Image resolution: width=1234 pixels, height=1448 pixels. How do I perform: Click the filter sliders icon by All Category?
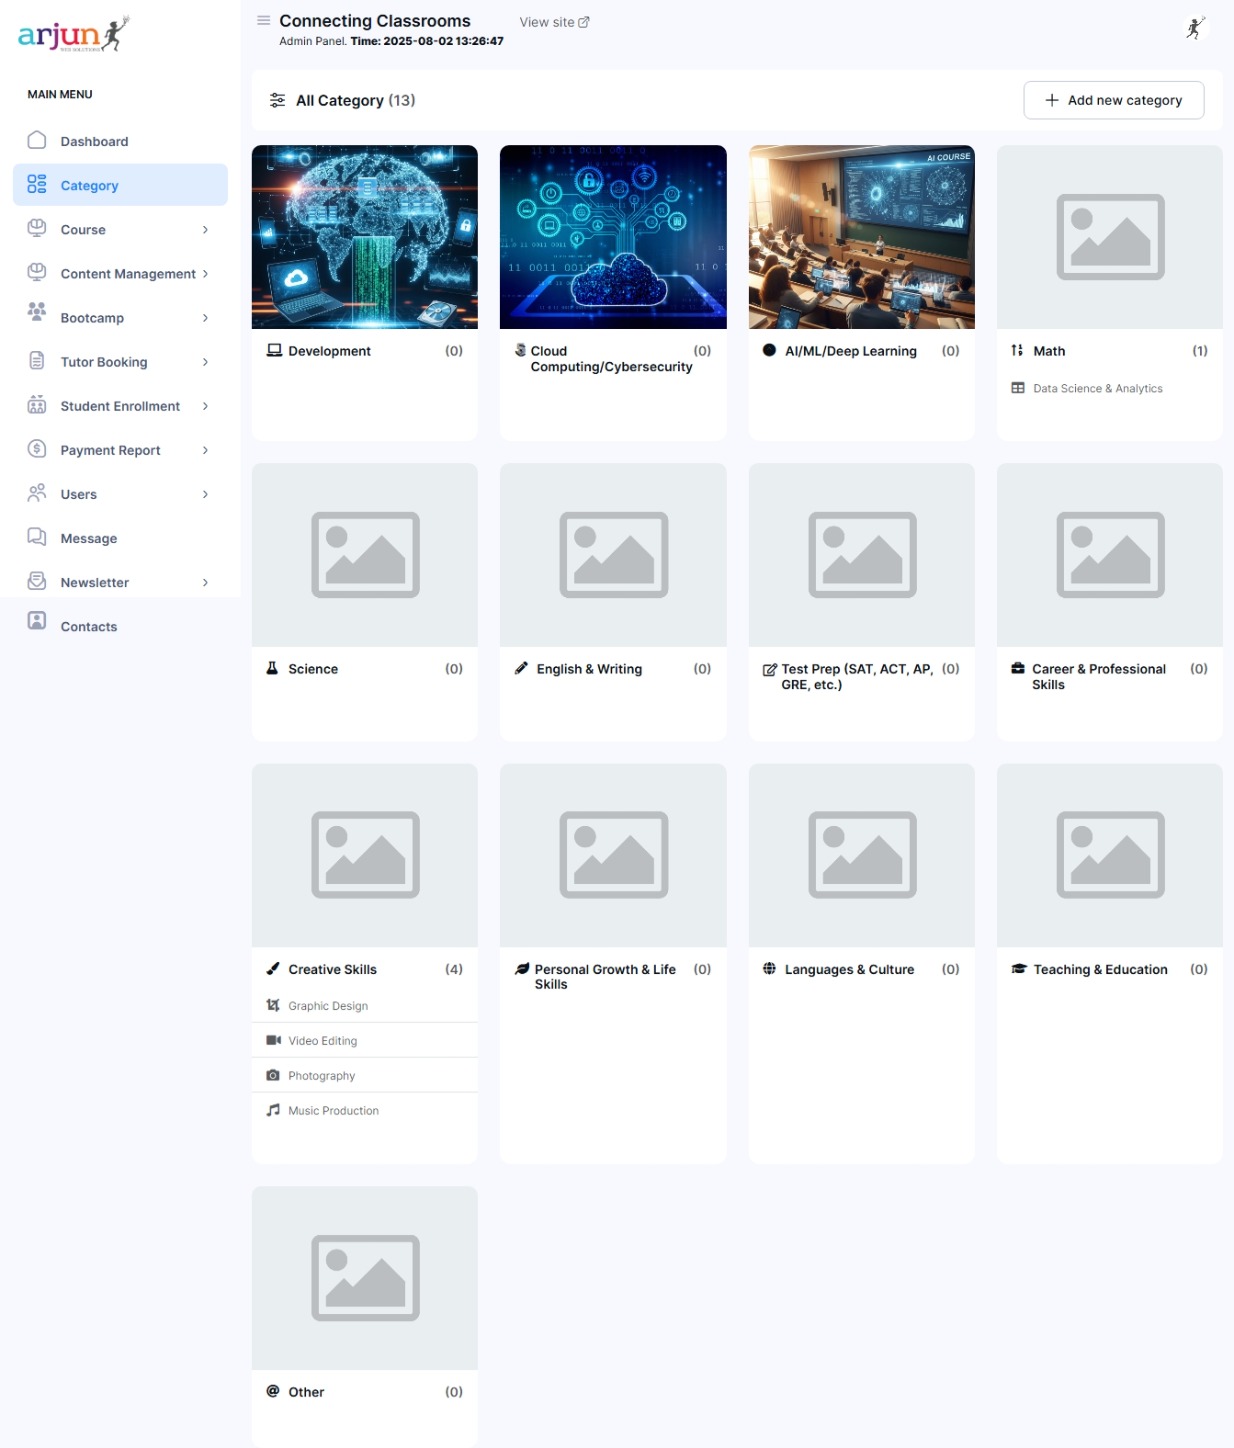[277, 100]
